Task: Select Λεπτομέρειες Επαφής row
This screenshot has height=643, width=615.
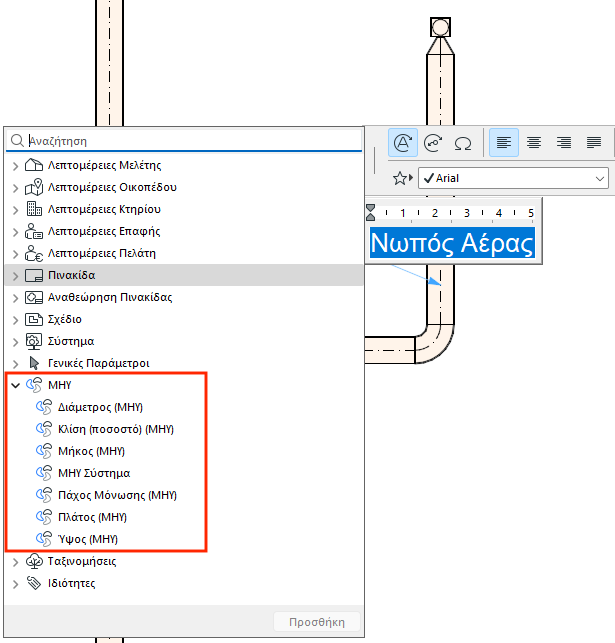Action: [x=184, y=231]
